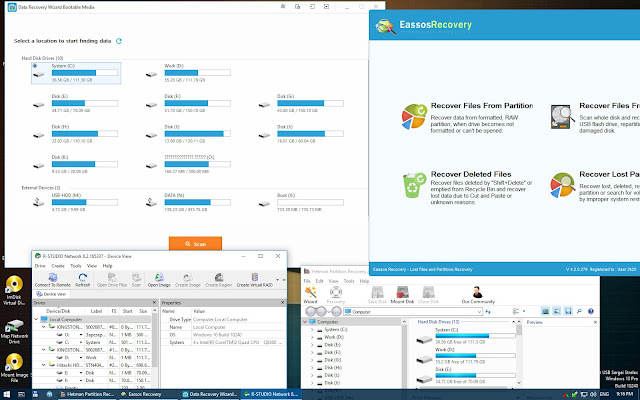Click the Hetman search magnifier icon
This screenshot has width=640, height=400.
[579, 311]
